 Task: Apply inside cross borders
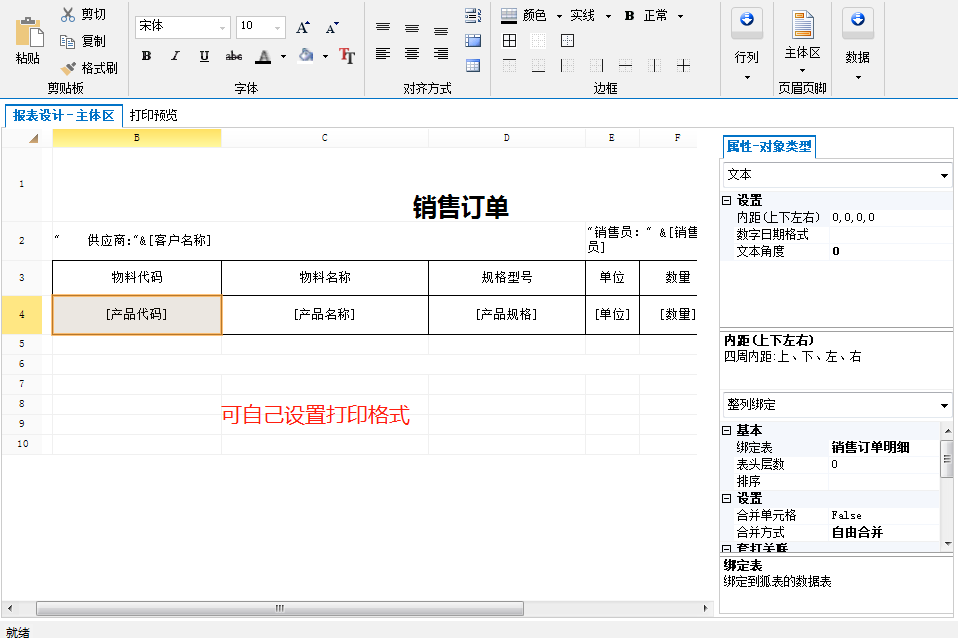pos(684,66)
